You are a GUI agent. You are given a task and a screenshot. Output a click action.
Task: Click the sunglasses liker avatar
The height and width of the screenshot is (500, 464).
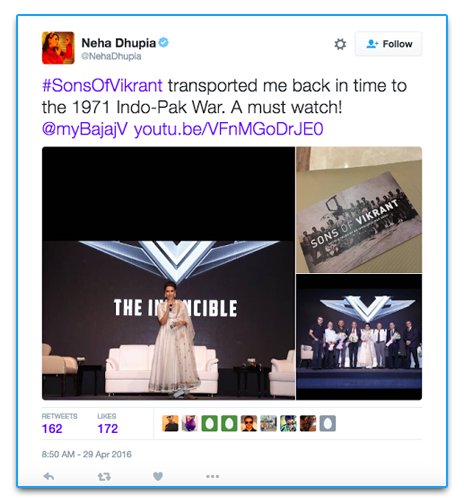point(249,423)
